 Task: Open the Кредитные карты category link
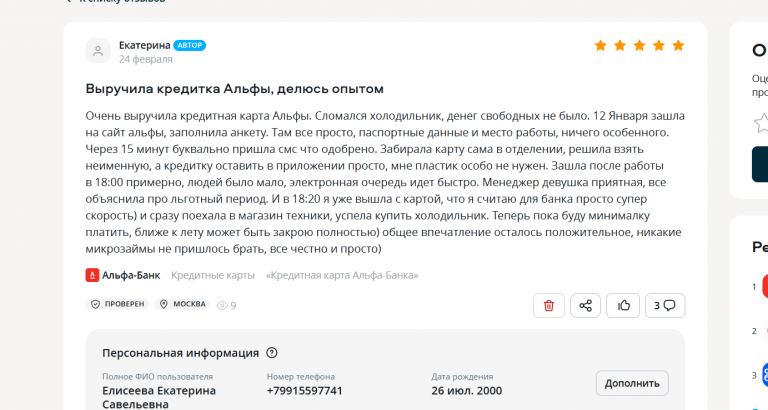(213, 275)
